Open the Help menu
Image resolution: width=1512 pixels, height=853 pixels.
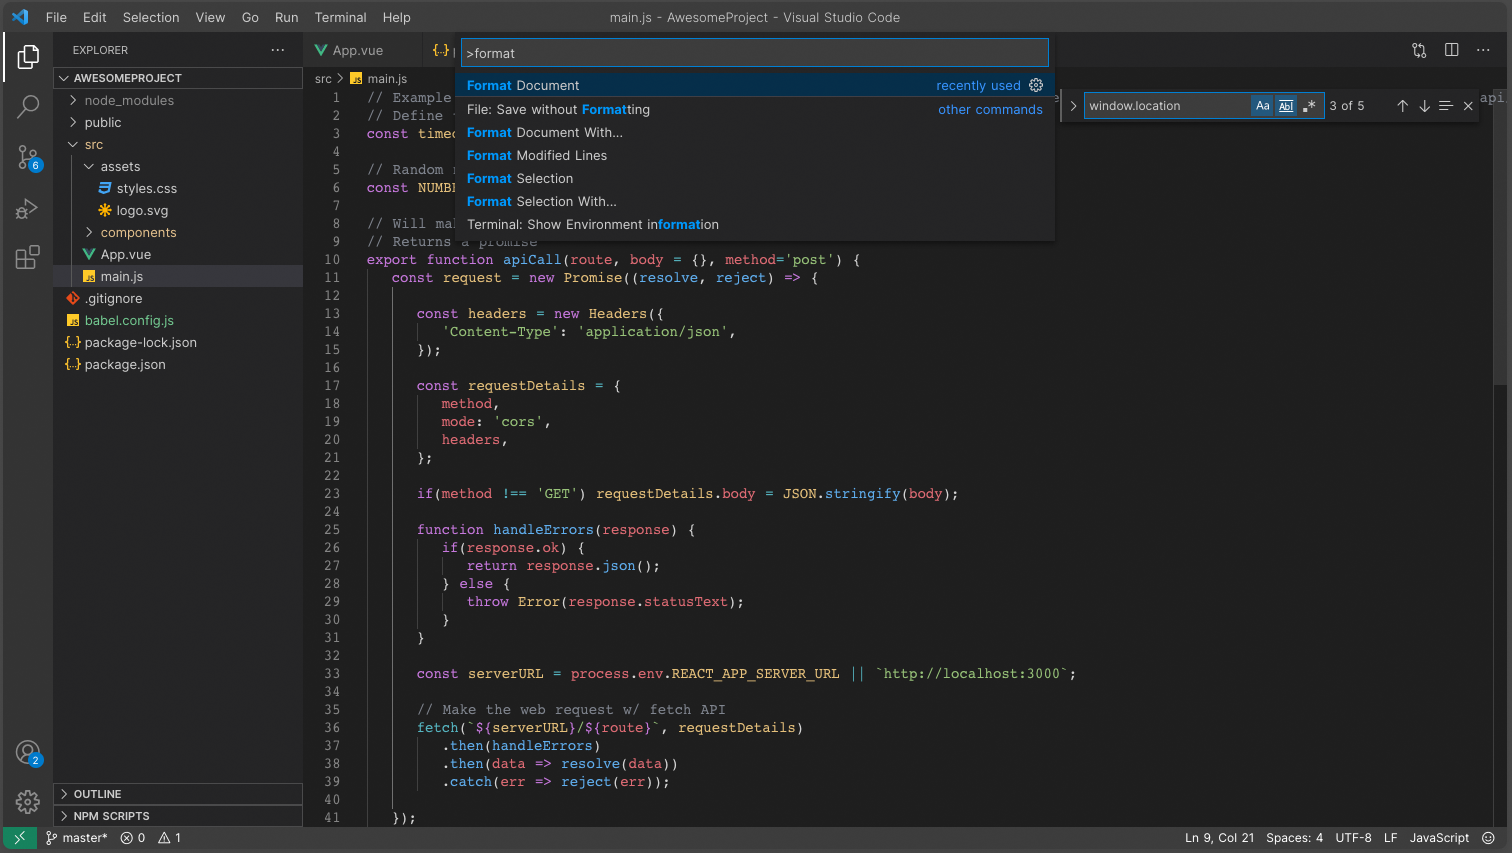click(397, 17)
